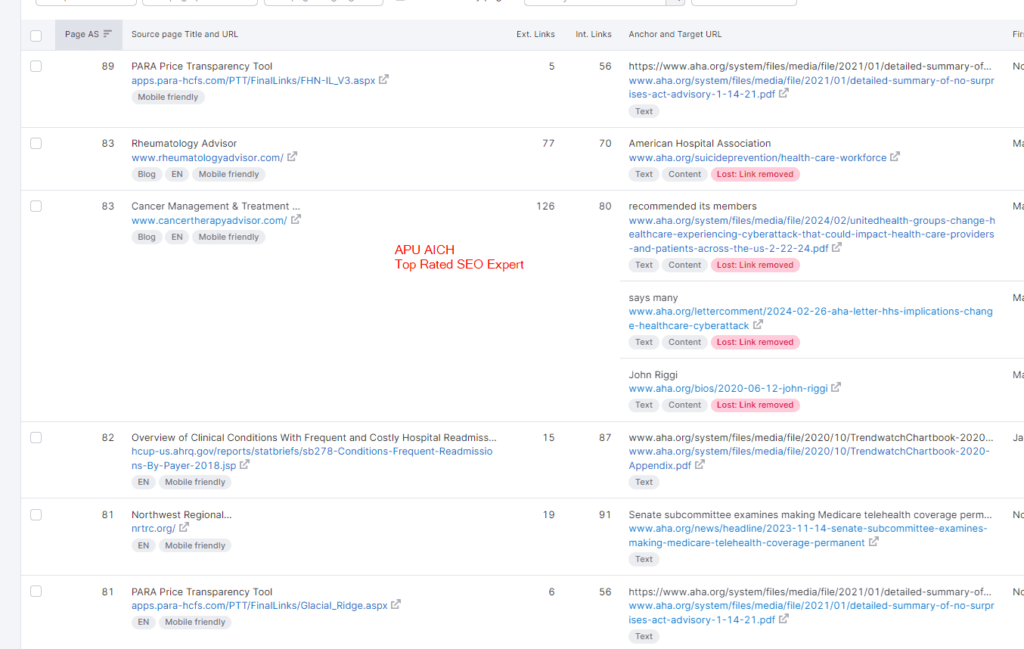Tick checkbox for Northwest Regional row

36,514
